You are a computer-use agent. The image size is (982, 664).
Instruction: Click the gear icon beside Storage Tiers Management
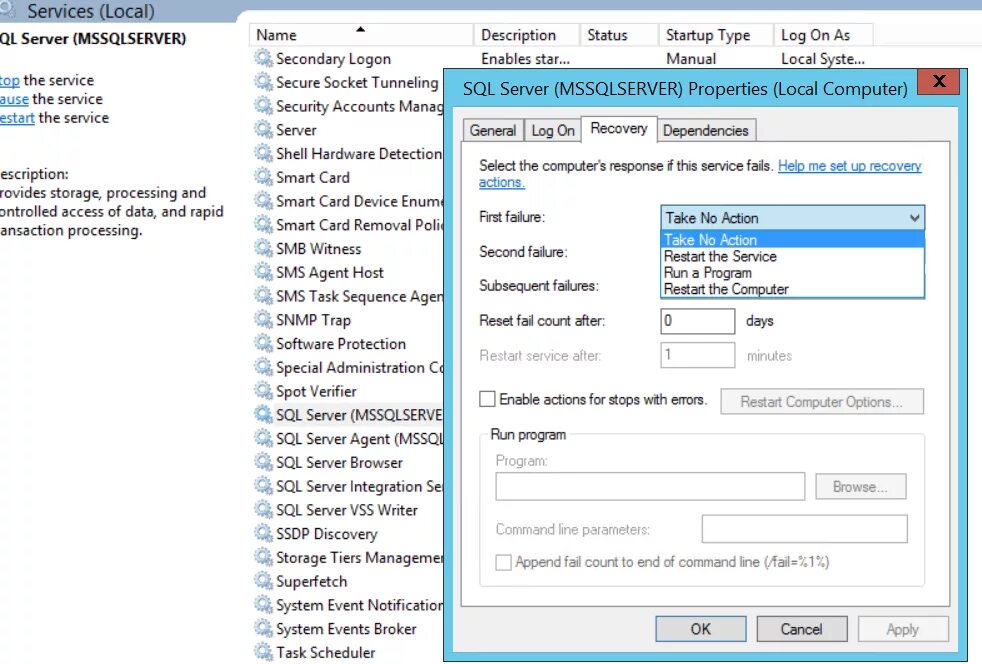click(263, 558)
